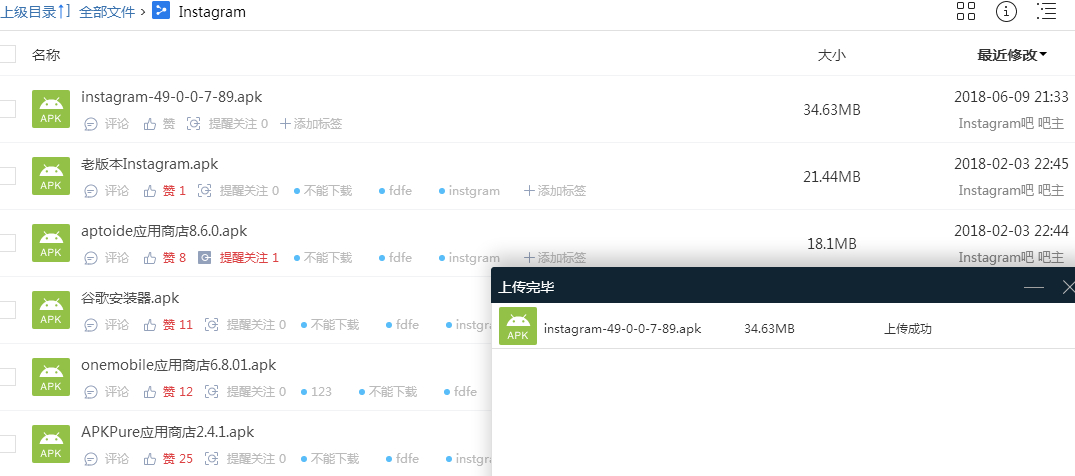Click APK icon of instagram-49-0-0-7-89.apk row
1075x476 pixels.
tap(51, 109)
